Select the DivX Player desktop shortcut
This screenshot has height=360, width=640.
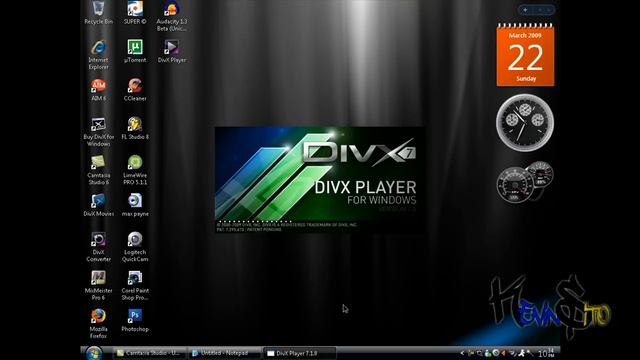[171, 51]
